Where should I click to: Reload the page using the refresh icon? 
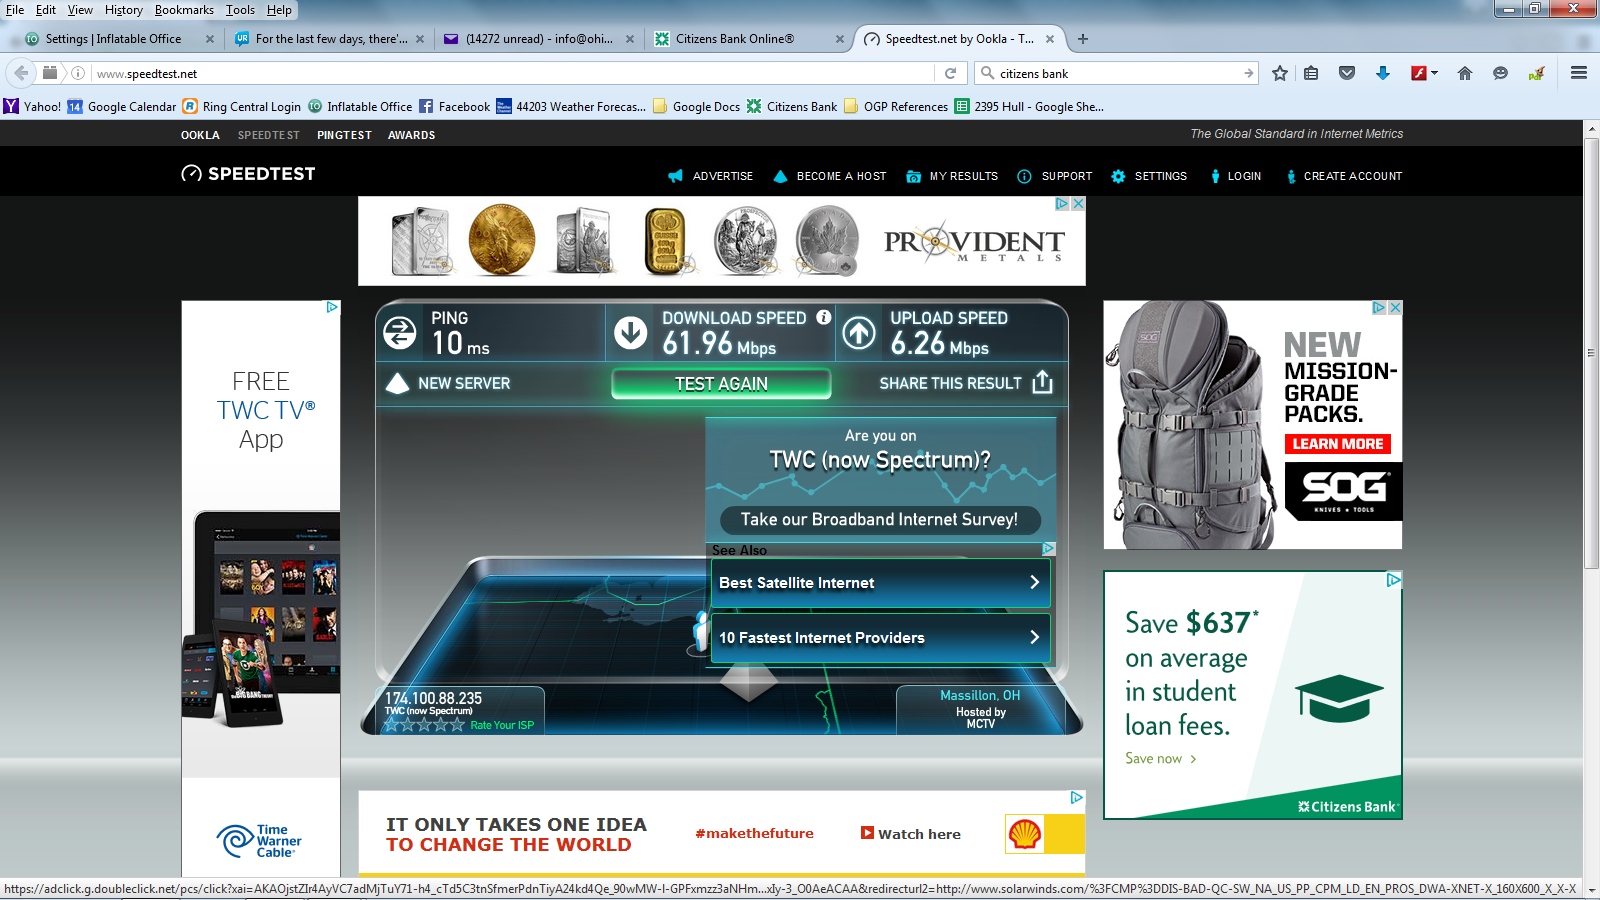[951, 73]
